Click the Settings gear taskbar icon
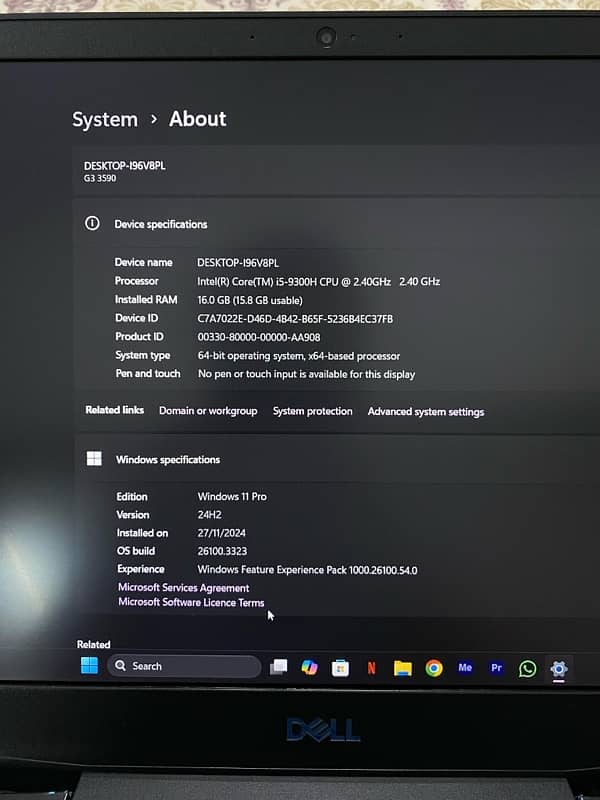The image size is (600, 800). [x=559, y=668]
